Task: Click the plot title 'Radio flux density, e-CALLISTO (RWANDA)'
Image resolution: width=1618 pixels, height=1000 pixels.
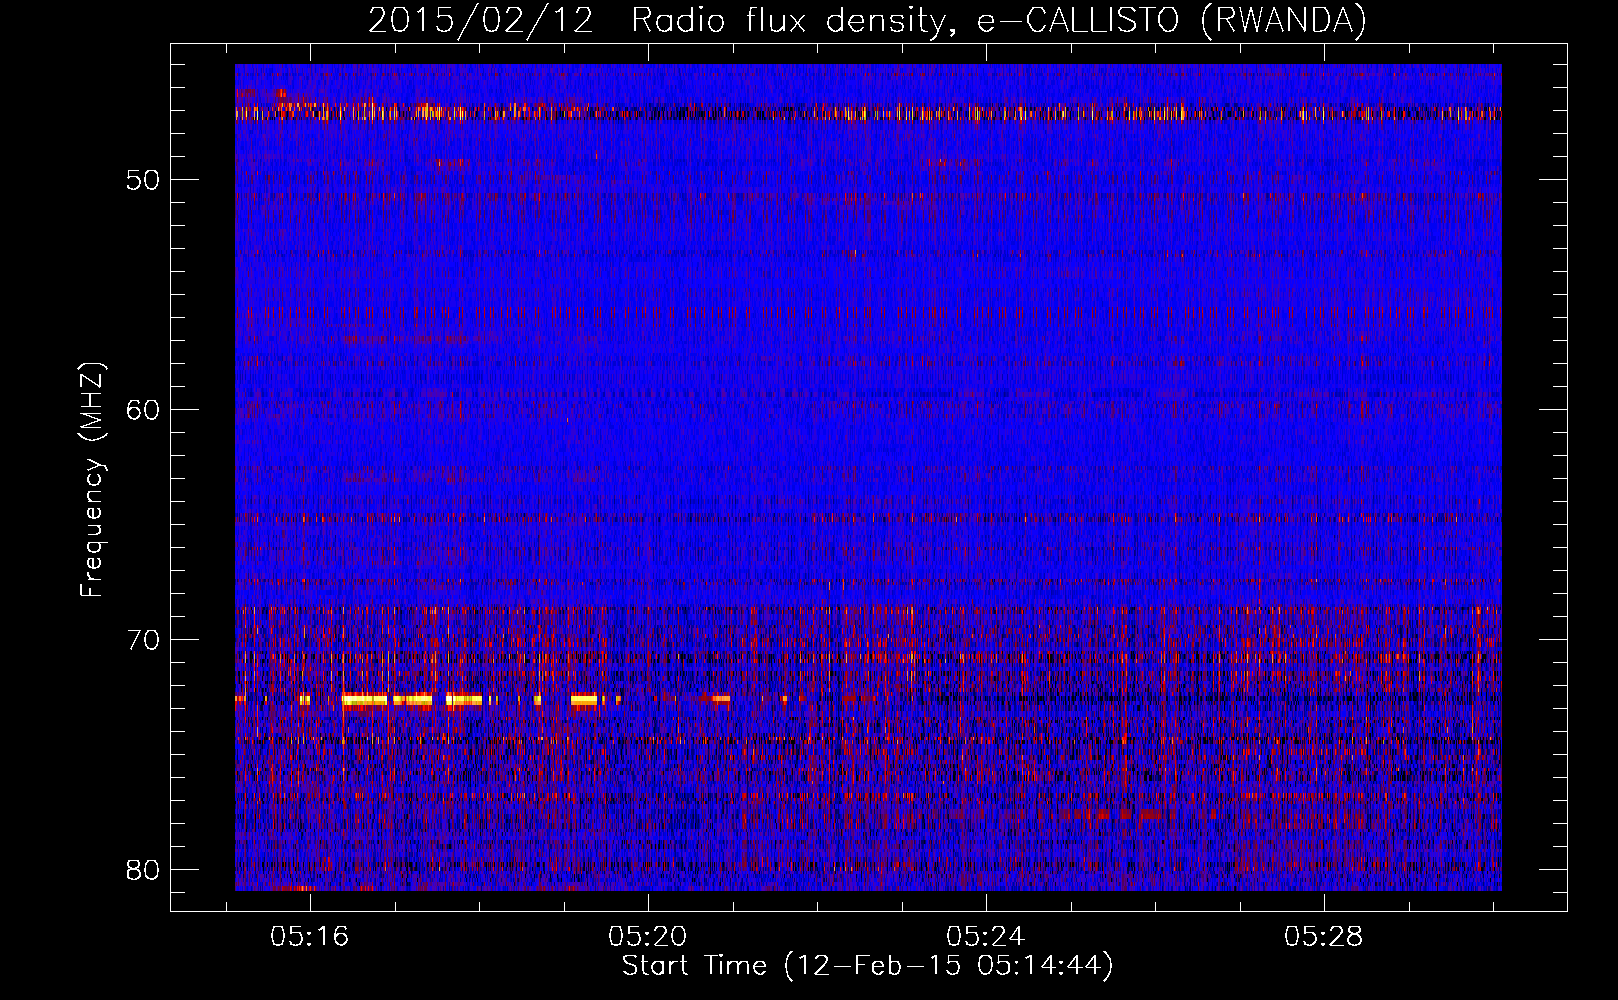Action: click(999, 21)
